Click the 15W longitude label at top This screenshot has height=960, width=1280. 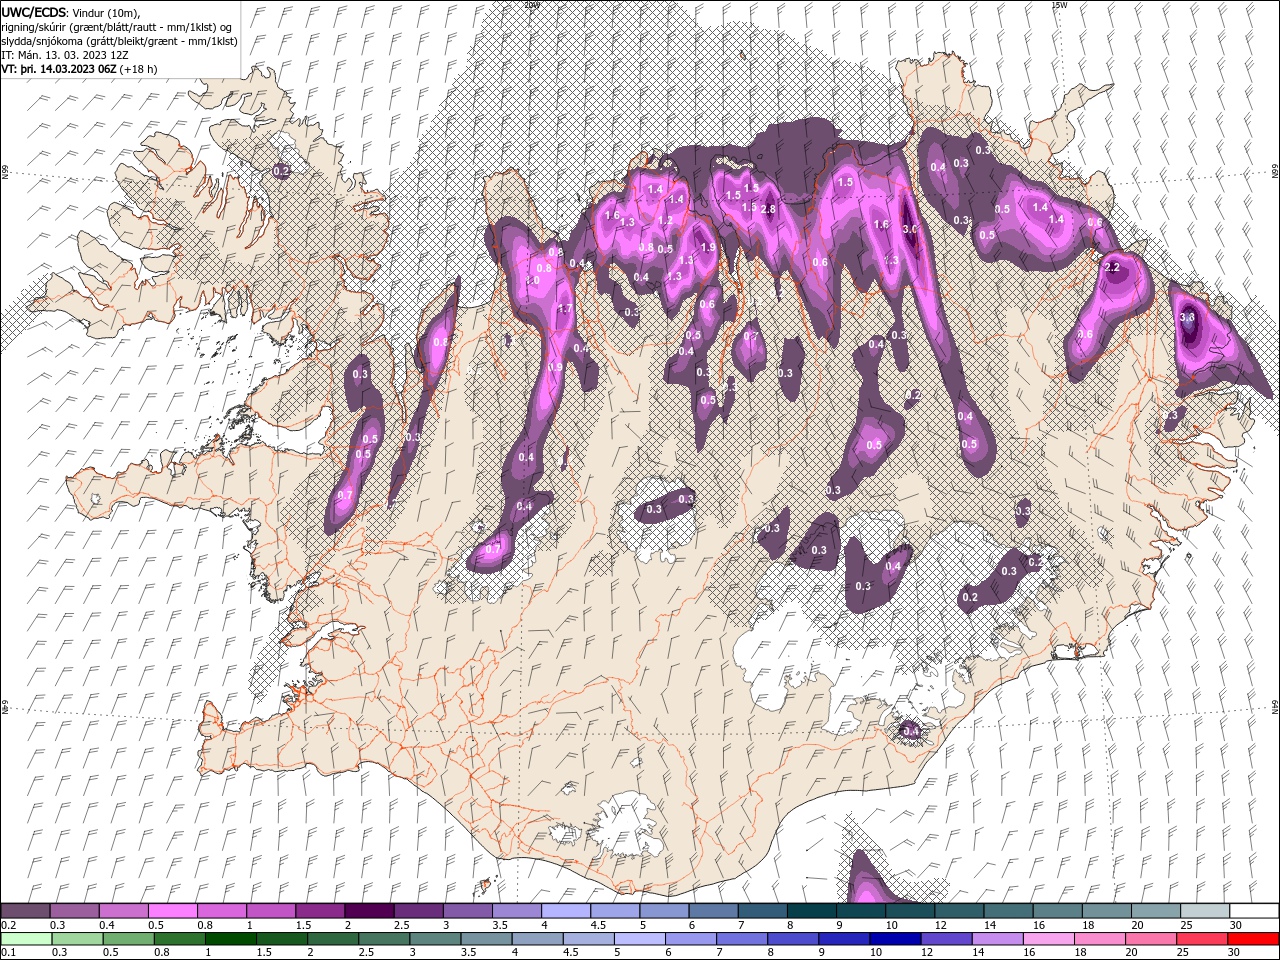[1059, 5]
